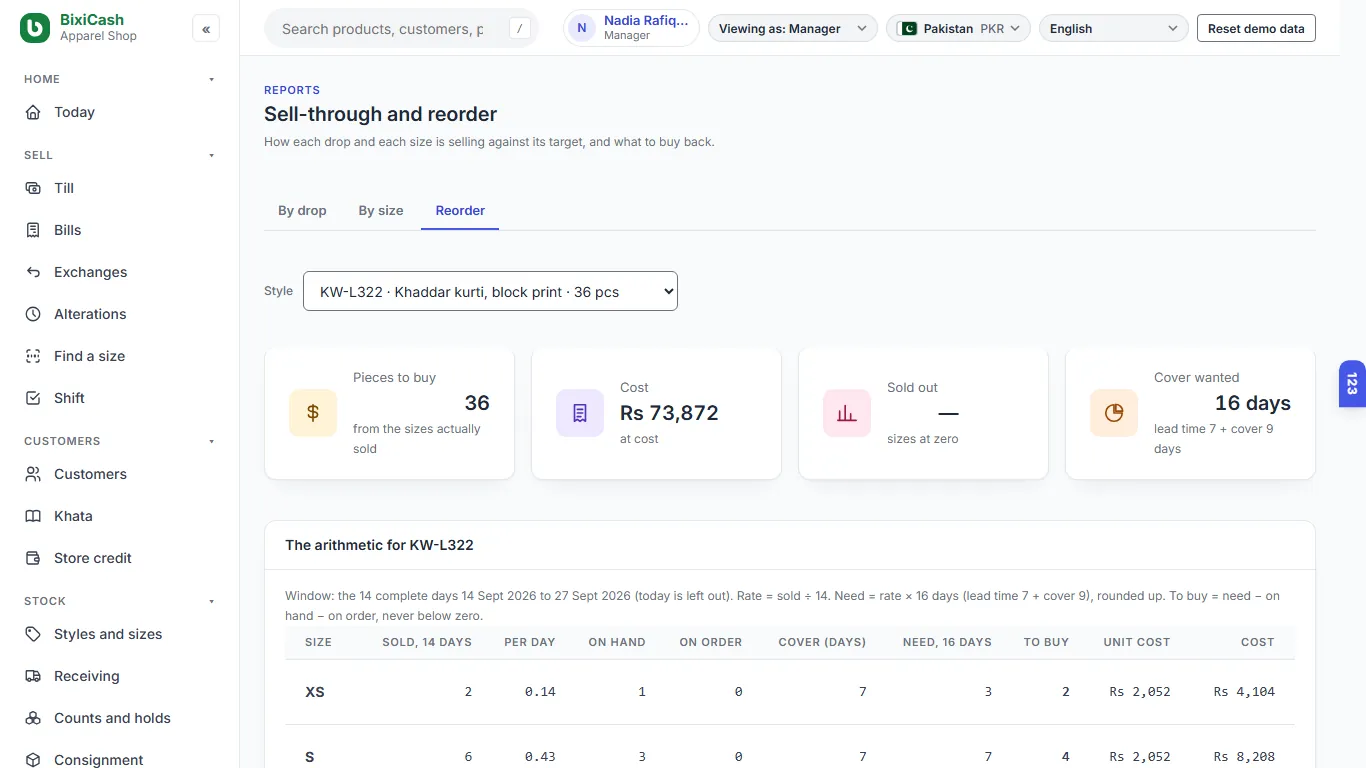Open the Style selector KW-L322 dropdown

point(490,291)
